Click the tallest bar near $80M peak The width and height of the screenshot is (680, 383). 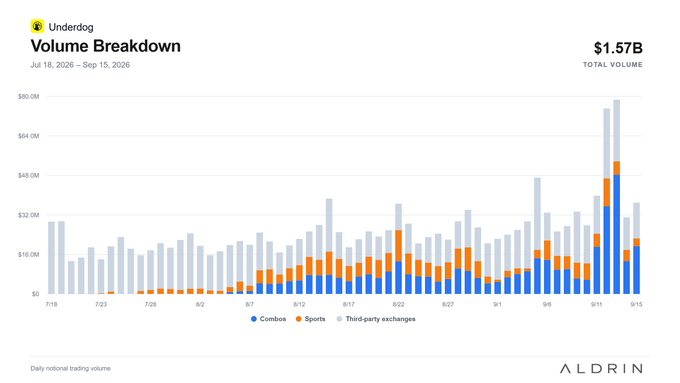pos(617,197)
